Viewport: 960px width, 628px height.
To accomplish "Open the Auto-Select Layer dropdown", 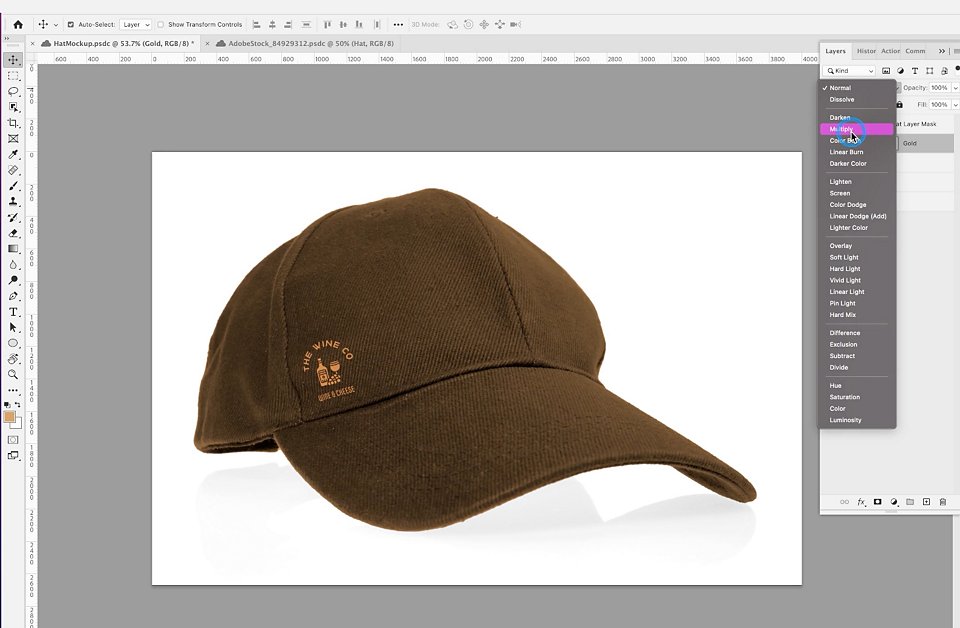I will [x=135, y=24].
